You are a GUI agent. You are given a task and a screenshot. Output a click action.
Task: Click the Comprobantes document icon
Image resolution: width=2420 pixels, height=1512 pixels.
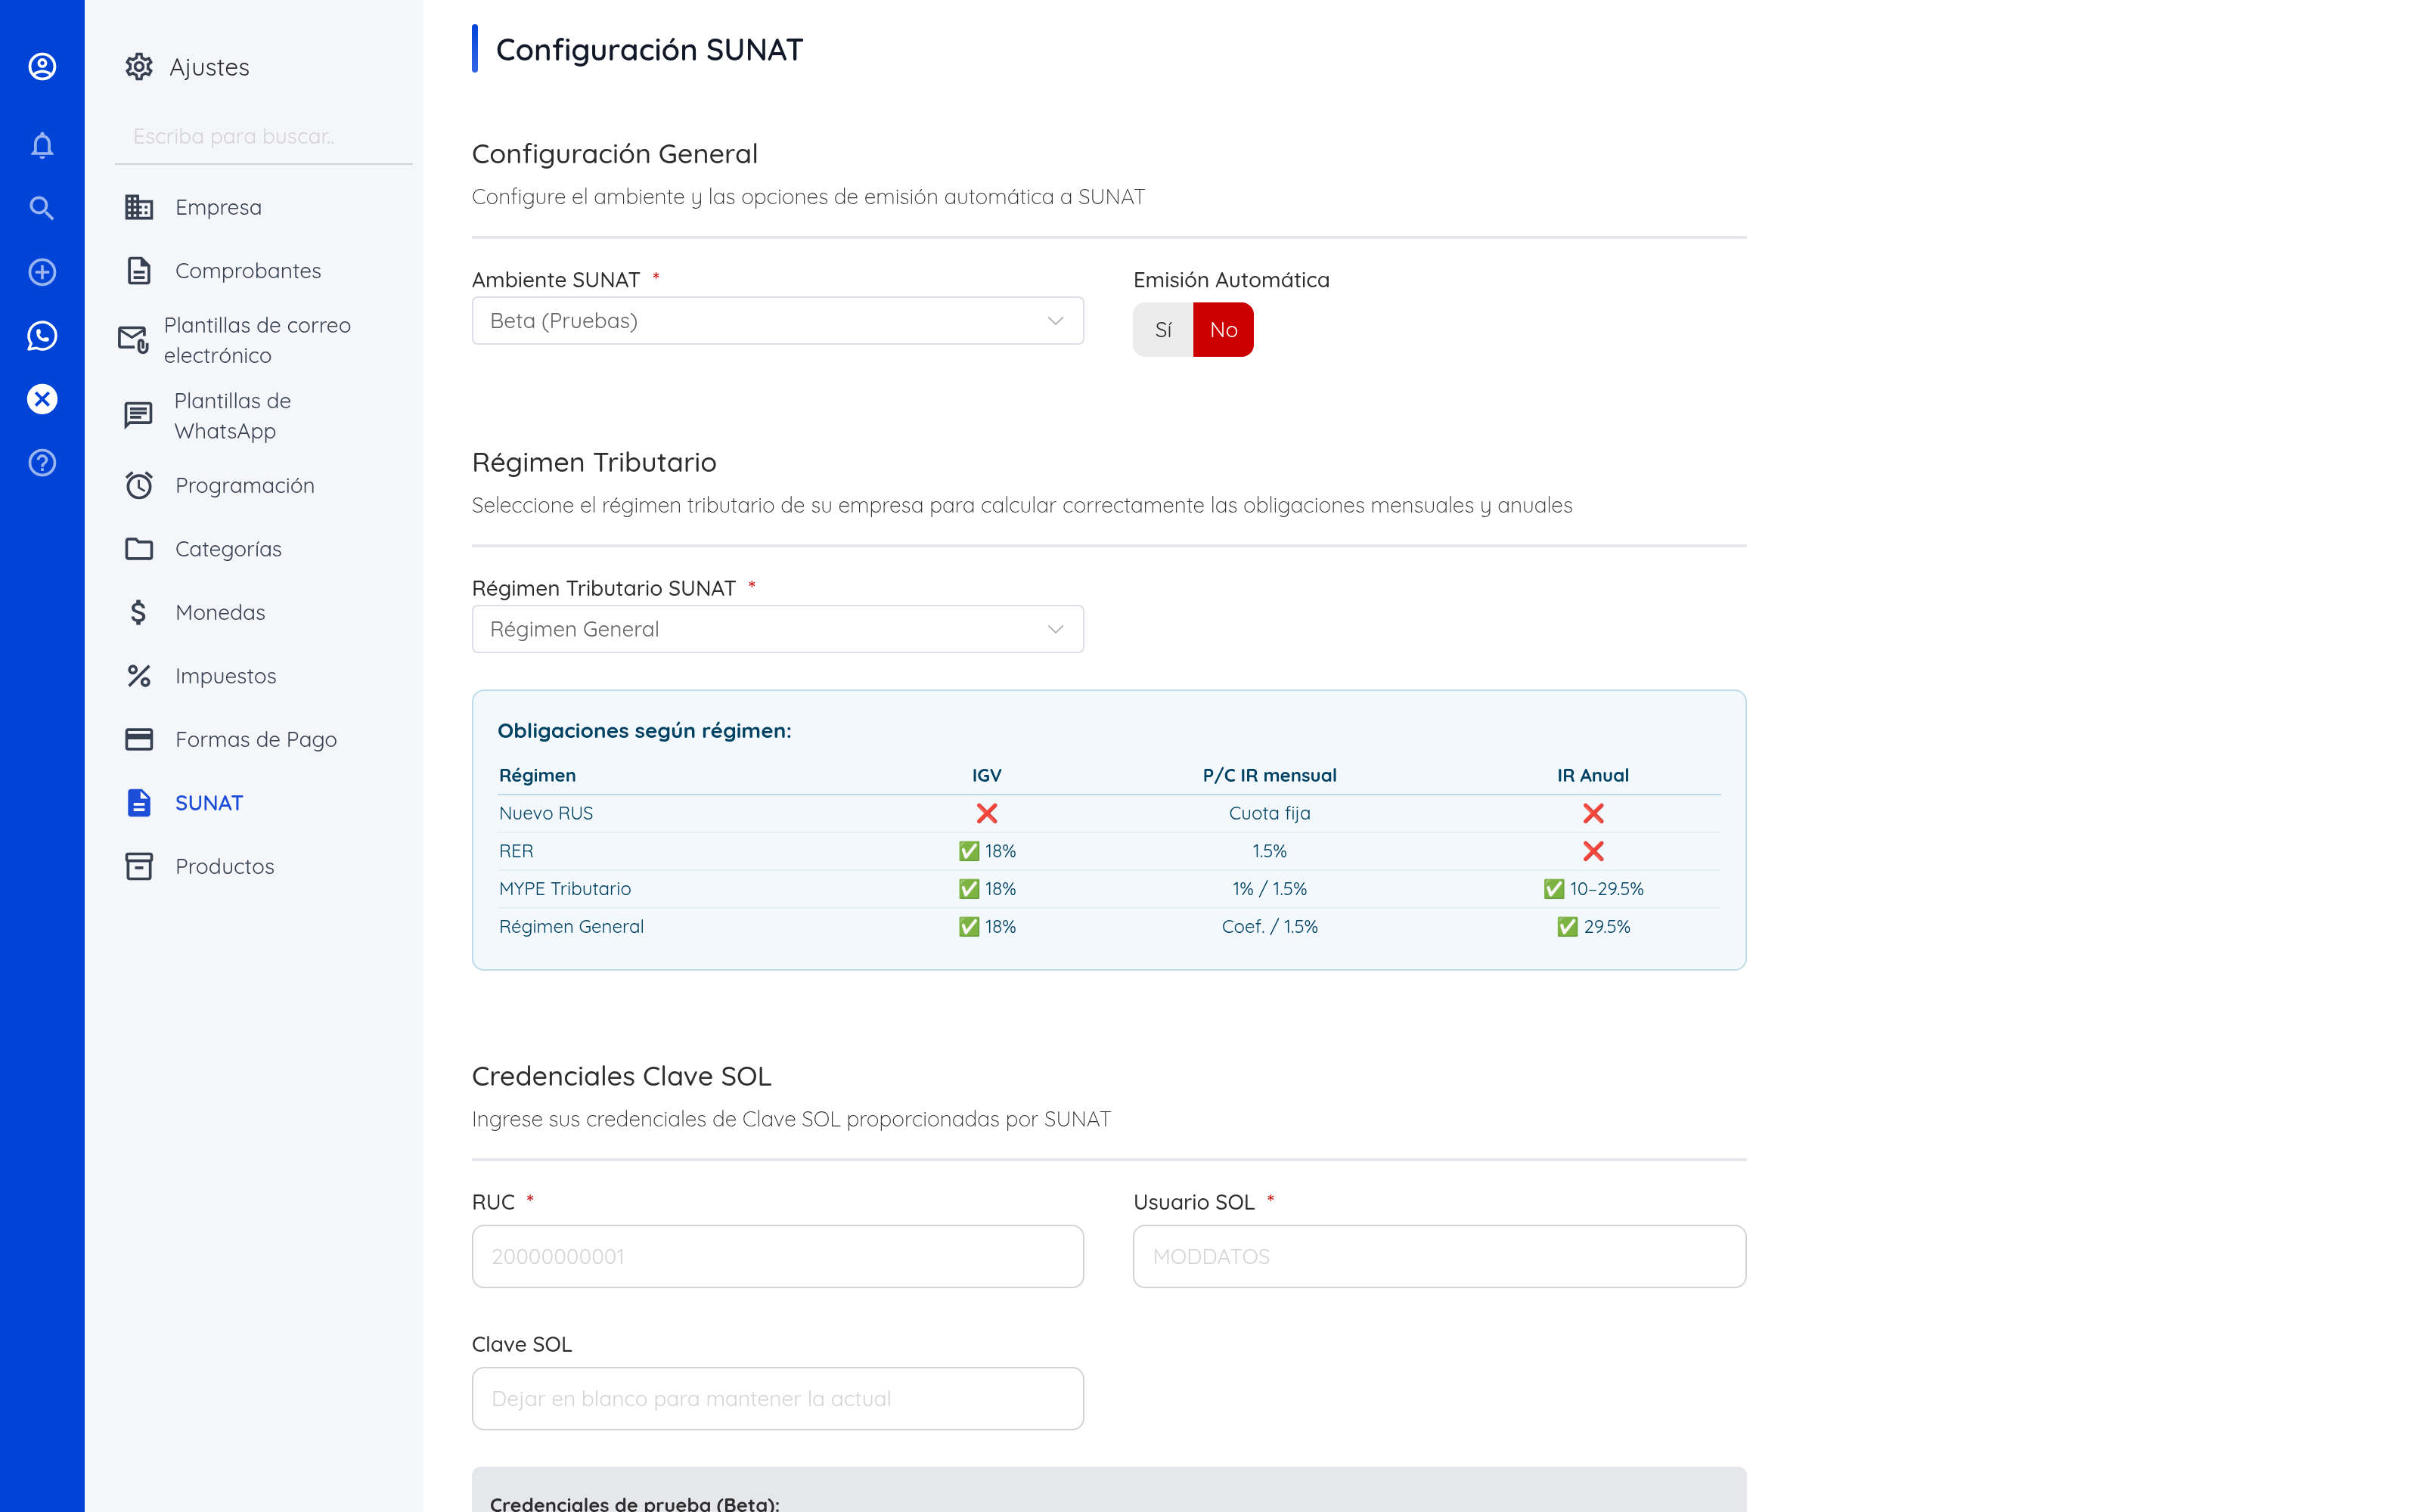tap(139, 271)
